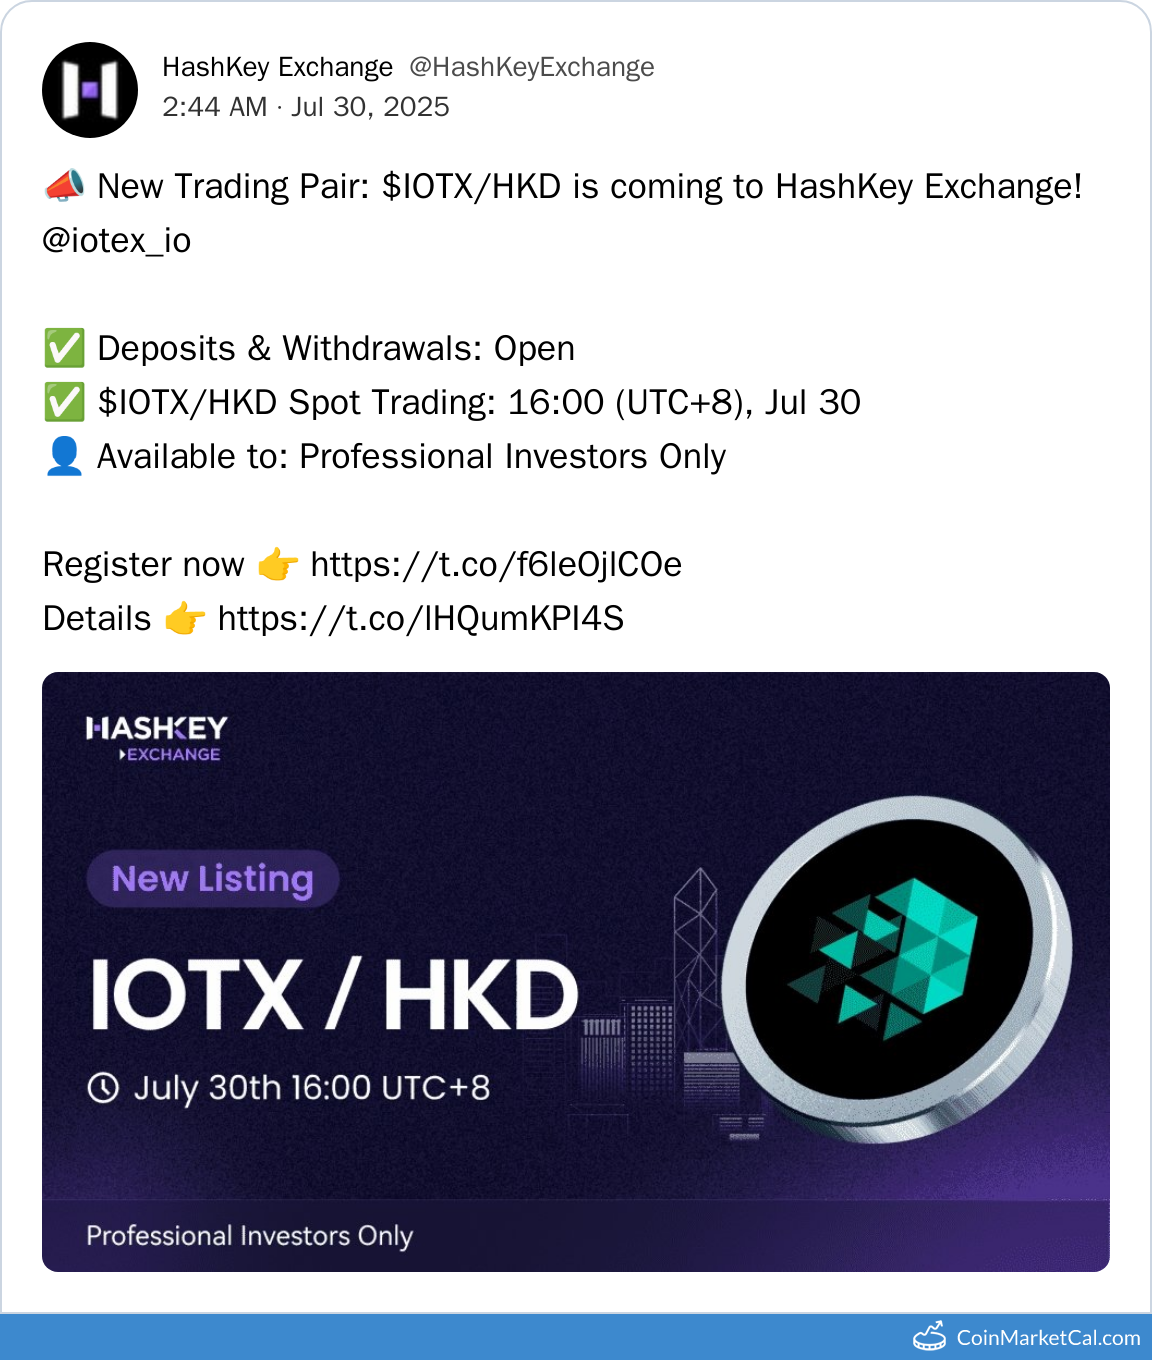
Task: Click the HashKey Exchange logo in banner
Action: pyautogui.click(x=157, y=739)
